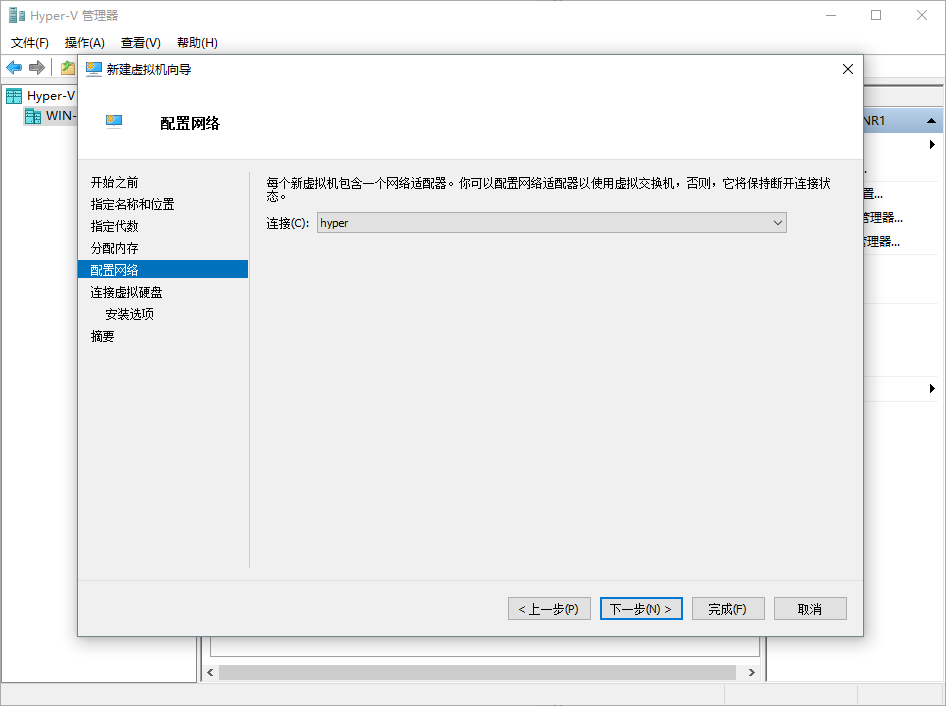Viewport: 946px width, 706px height.
Task: Go to the 指定名称和位置 wizard step
Action: pyautogui.click(x=133, y=205)
